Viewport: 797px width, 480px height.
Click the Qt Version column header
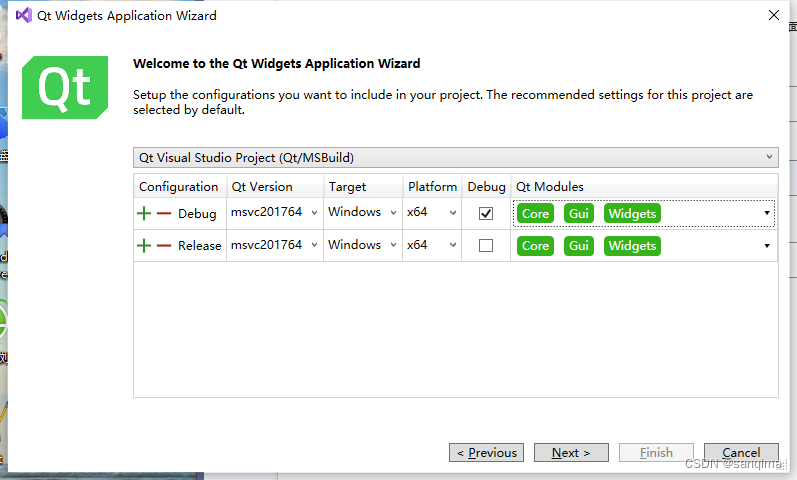[274, 187]
